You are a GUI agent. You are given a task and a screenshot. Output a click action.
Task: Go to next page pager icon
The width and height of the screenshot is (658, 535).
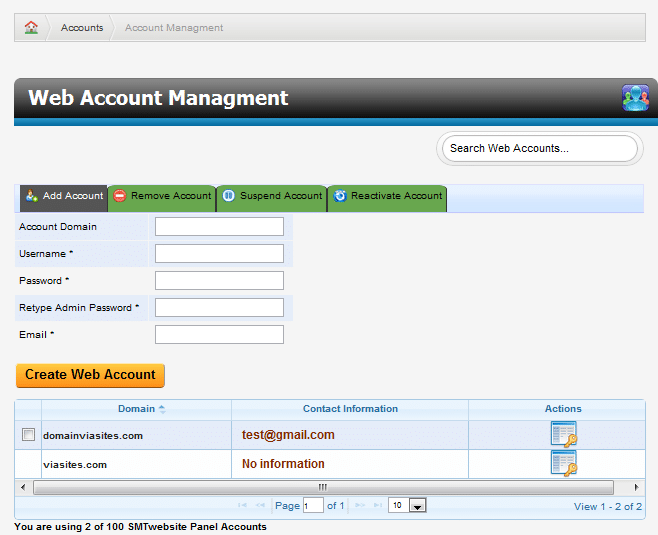pyautogui.click(x=360, y=506)
